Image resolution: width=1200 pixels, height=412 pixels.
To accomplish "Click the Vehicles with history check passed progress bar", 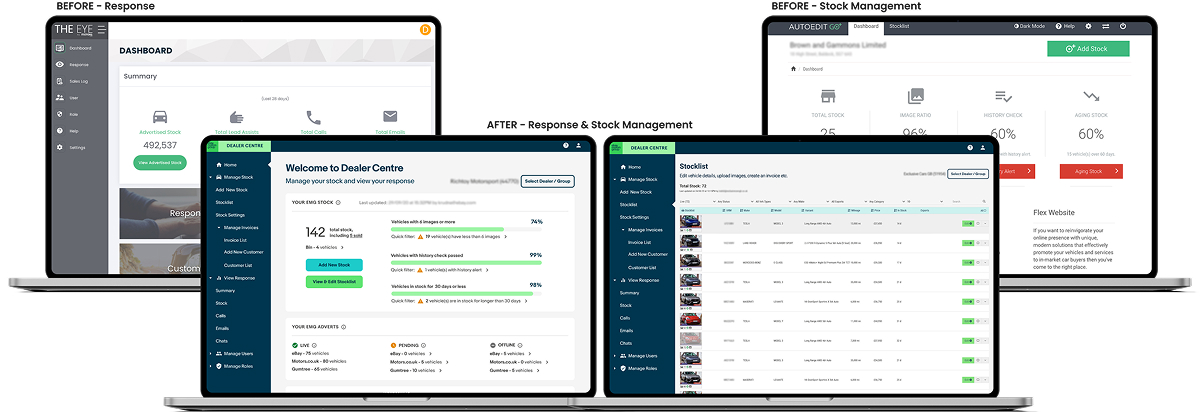I will [x=466, y=262].
